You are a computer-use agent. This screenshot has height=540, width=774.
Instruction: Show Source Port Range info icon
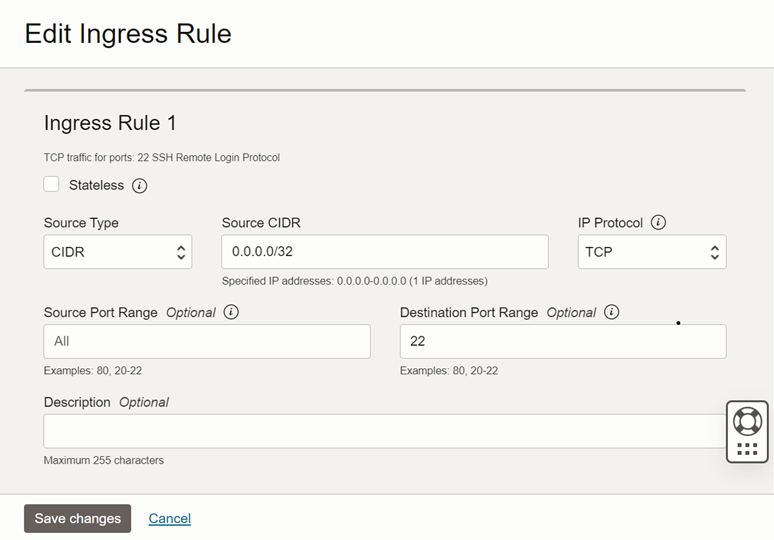click(x=231, y=312)
